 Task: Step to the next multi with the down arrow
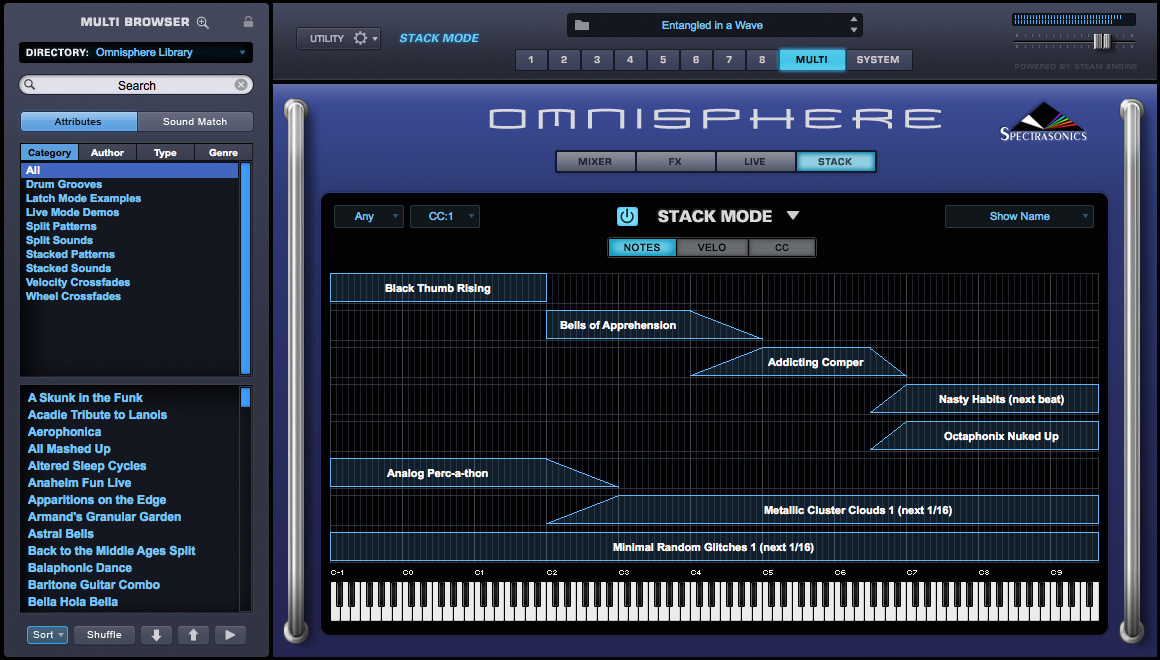[854, 30]
